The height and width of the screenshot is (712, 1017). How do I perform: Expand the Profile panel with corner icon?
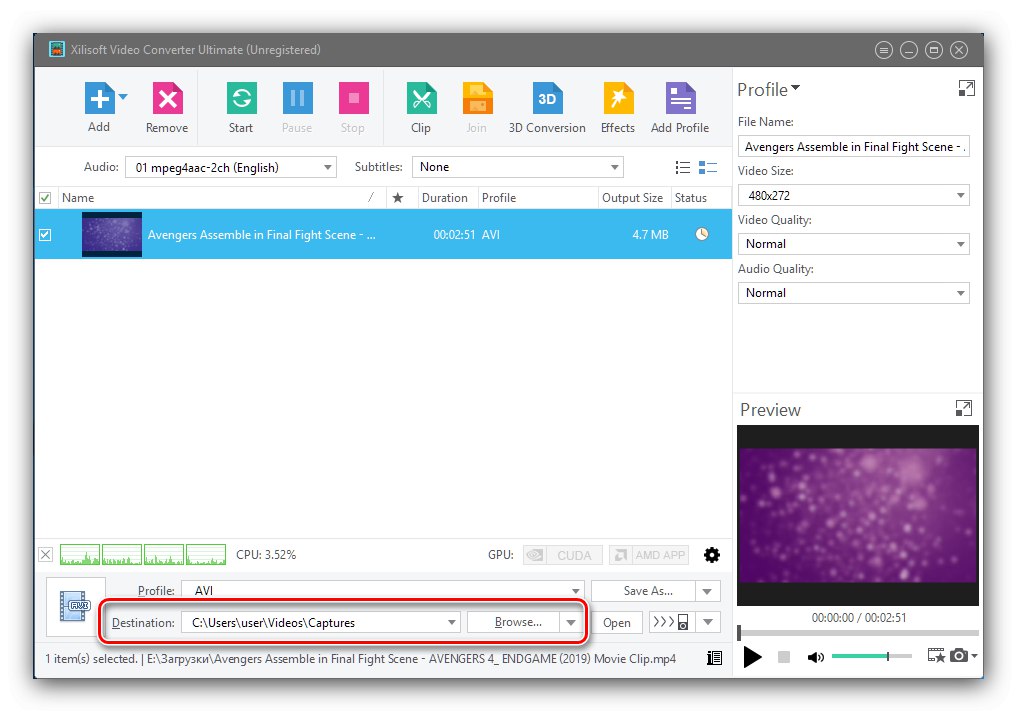pos(966,88)
